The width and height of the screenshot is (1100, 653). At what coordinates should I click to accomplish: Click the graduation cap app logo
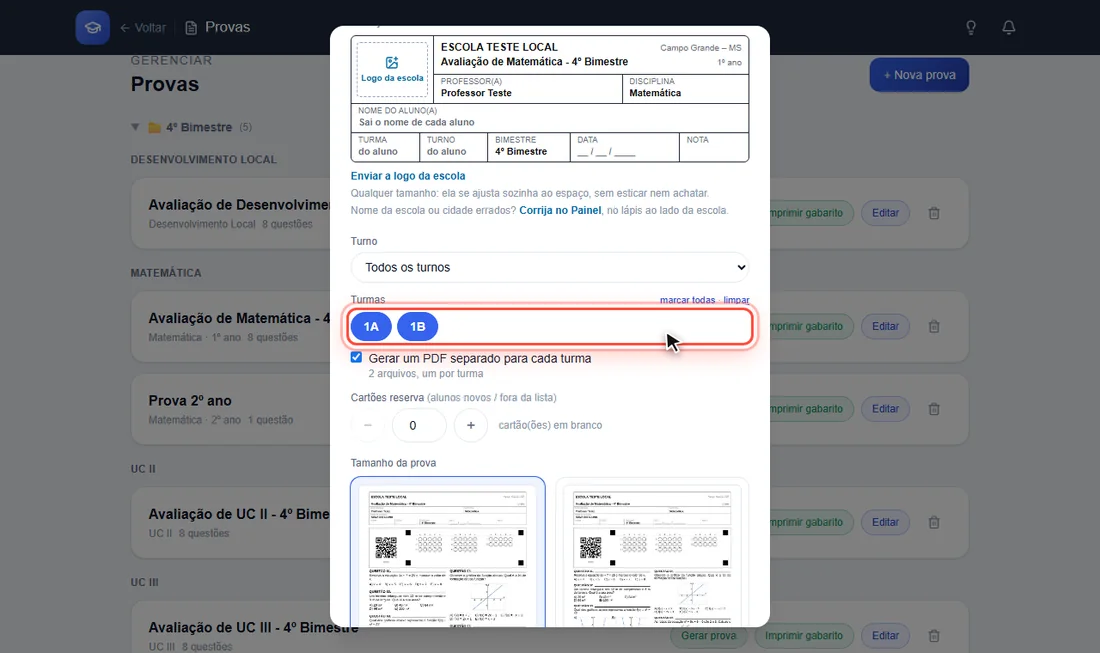click(93, 27)
